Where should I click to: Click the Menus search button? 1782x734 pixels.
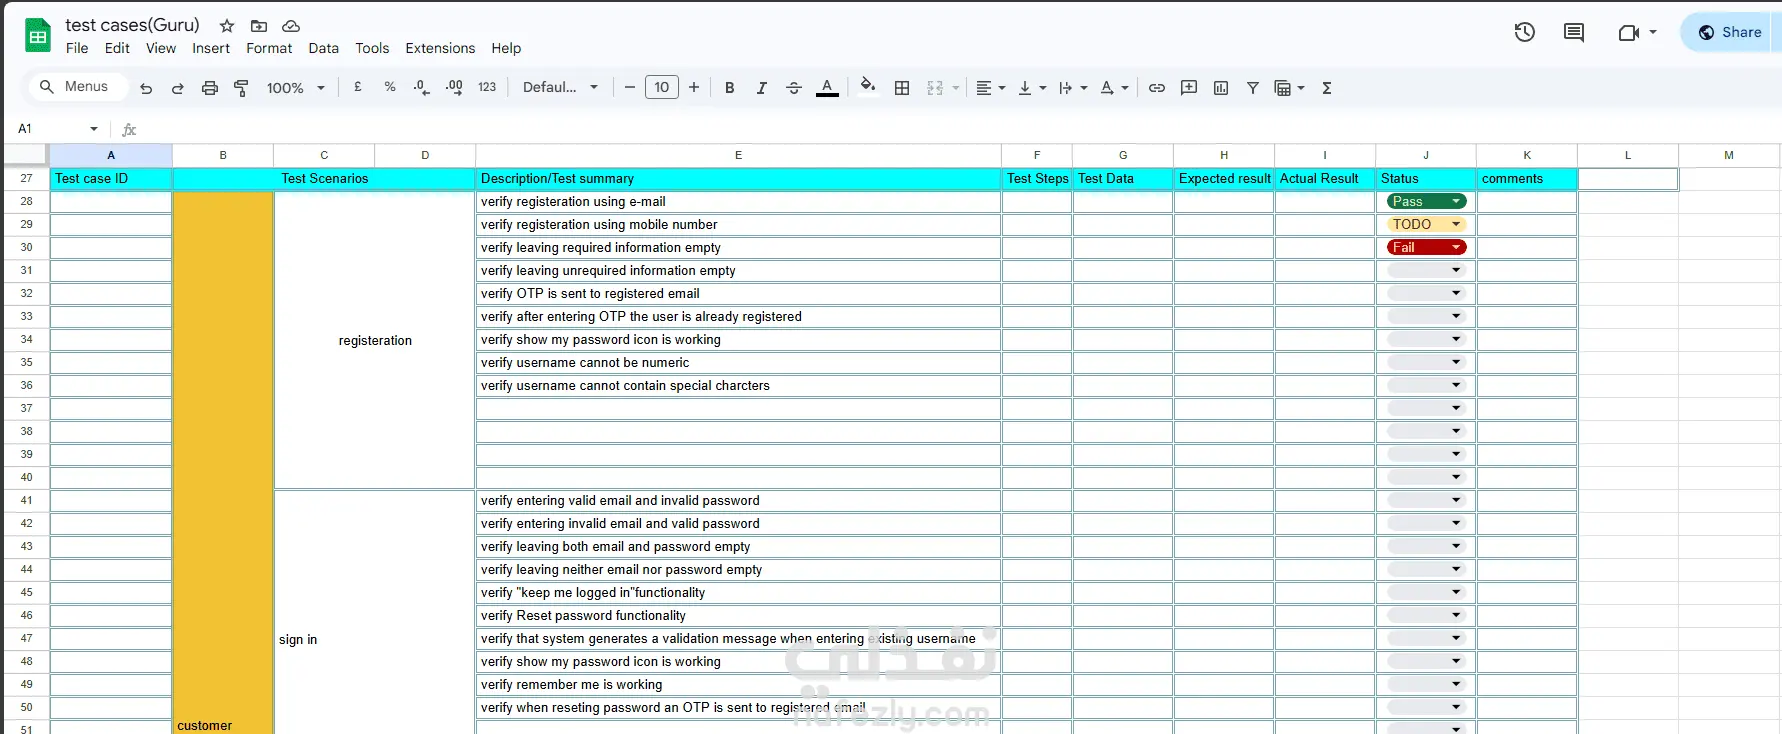78,87
